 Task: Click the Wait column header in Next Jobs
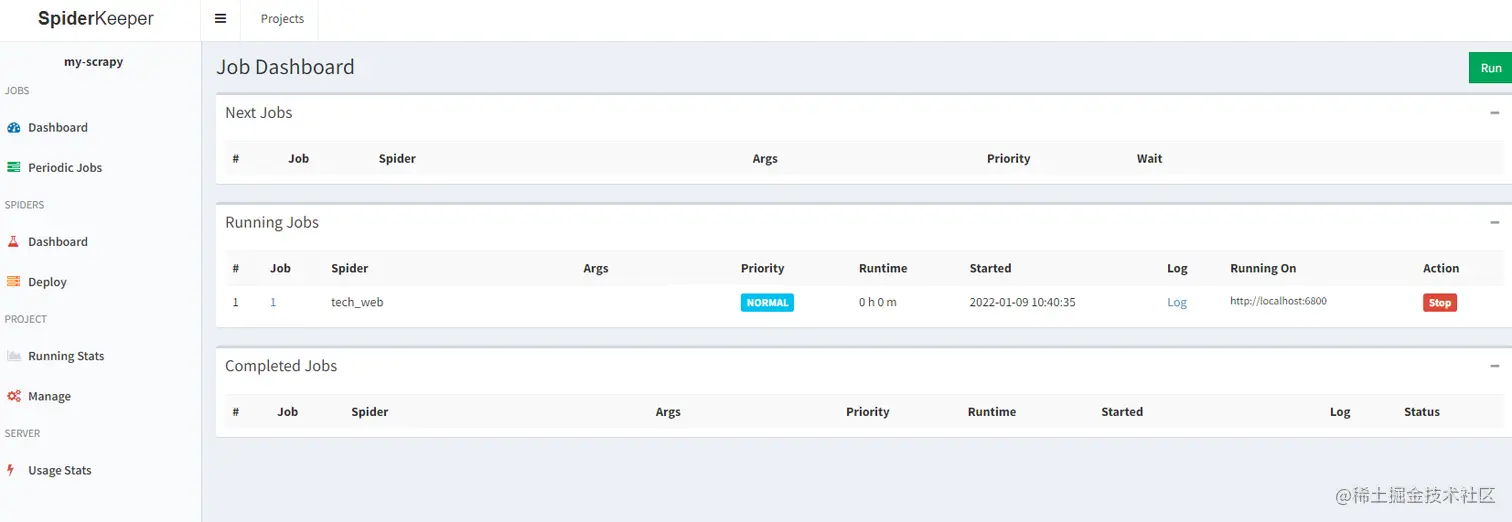tap(1149, 158)
